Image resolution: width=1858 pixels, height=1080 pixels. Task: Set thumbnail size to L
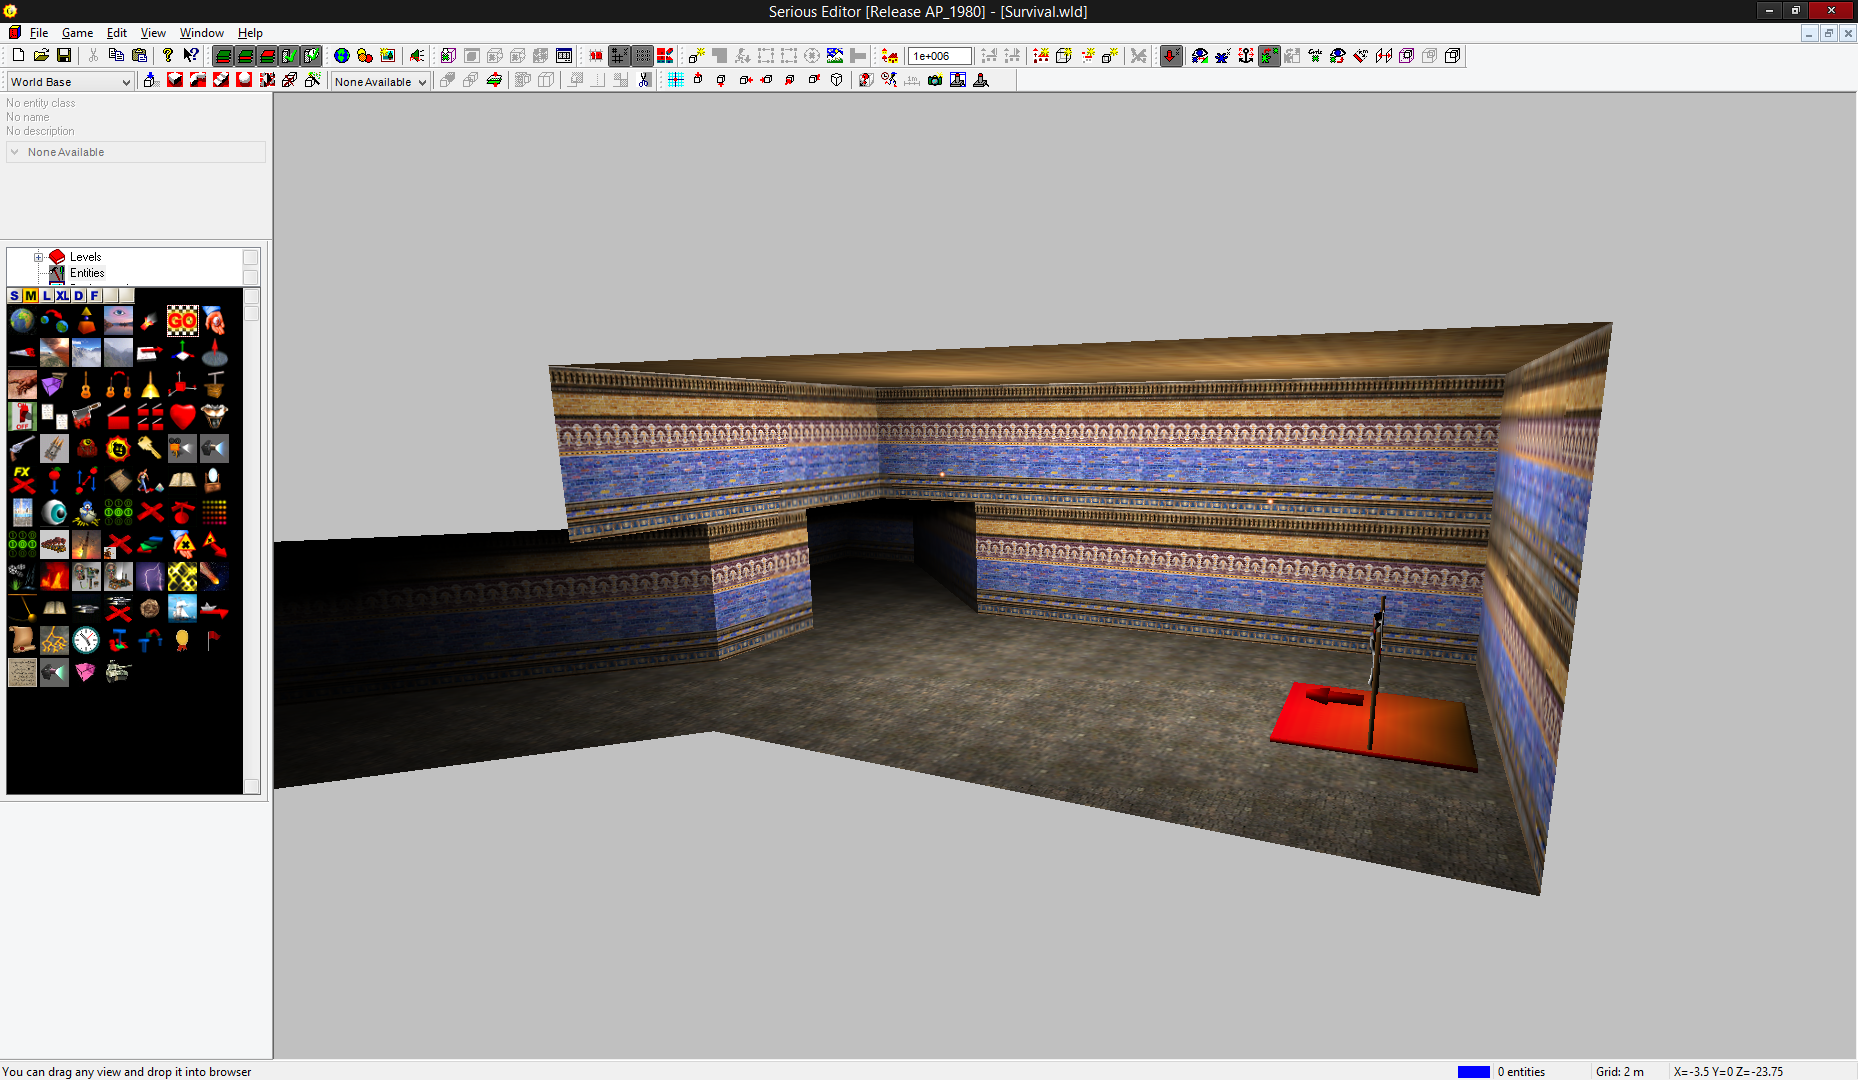(46, 295)
